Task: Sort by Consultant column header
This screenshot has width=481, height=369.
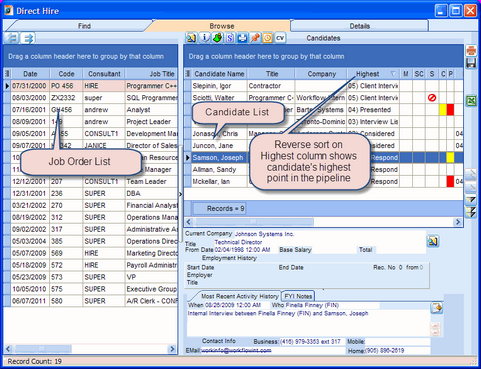Action: 104,74
